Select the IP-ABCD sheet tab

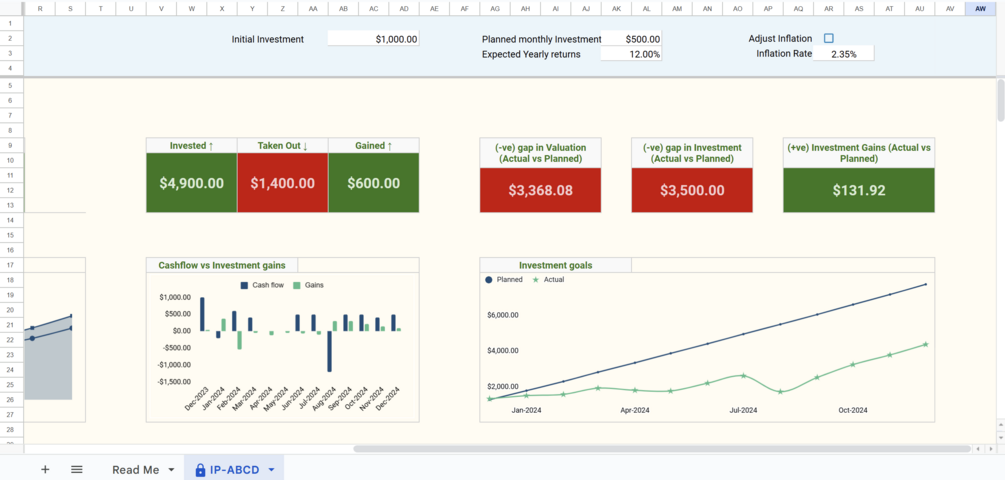click(x=235, y=470)
